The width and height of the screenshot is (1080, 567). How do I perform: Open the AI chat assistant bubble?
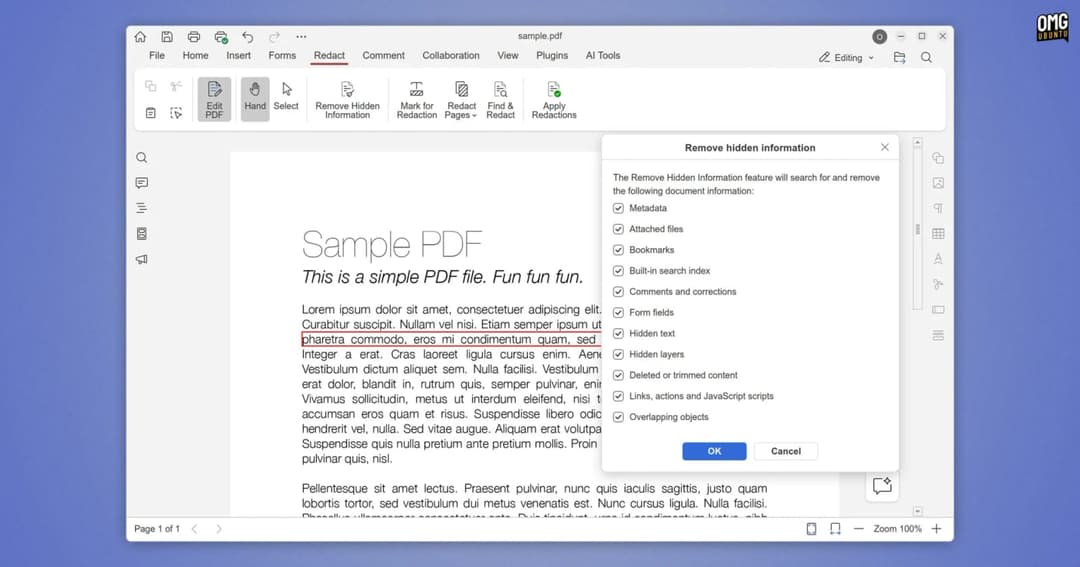tap(882, 486)
